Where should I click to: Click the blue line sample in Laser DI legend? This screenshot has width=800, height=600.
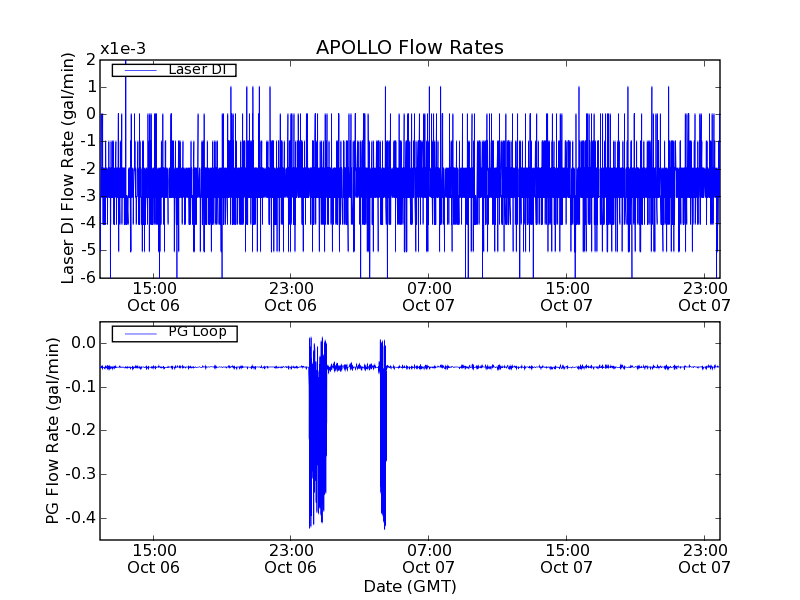point(141,70)
